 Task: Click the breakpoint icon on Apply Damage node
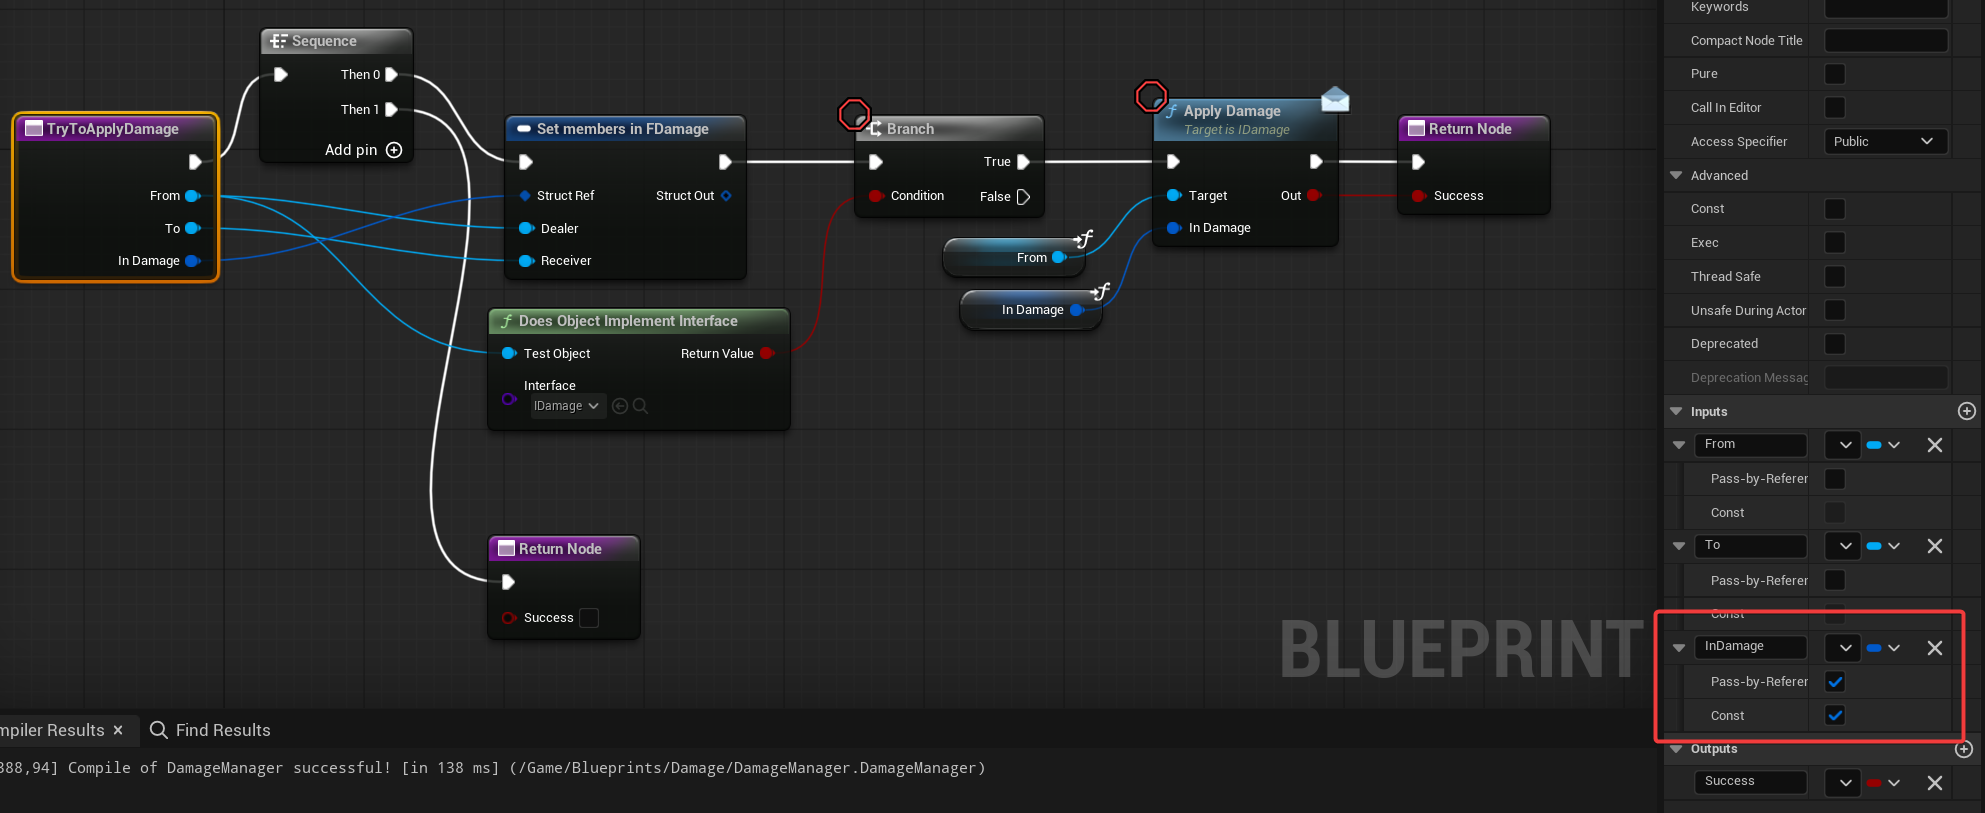(x=1151, y=96)
